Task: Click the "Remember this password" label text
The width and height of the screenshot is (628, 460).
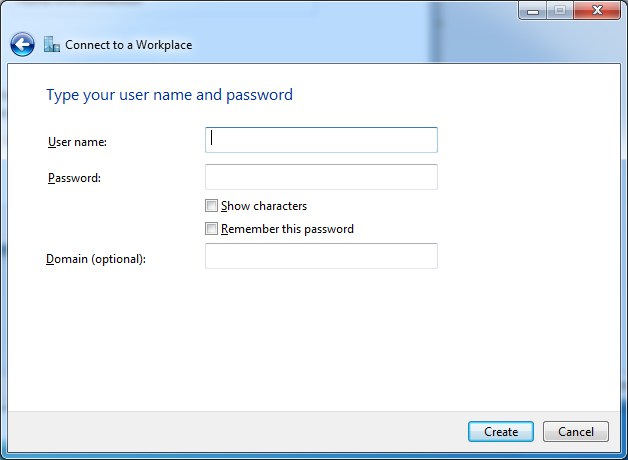Action: tap(287, 229)
